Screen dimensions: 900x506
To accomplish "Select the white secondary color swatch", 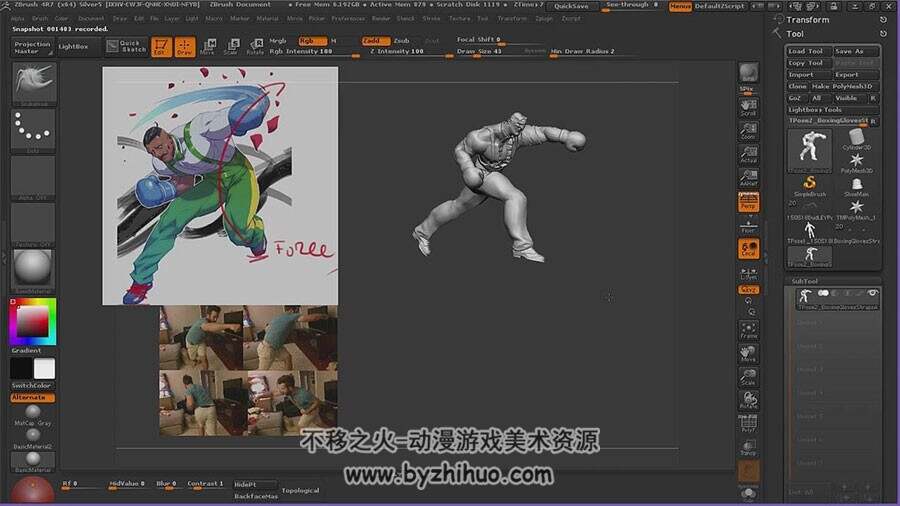I will (44, 368).
